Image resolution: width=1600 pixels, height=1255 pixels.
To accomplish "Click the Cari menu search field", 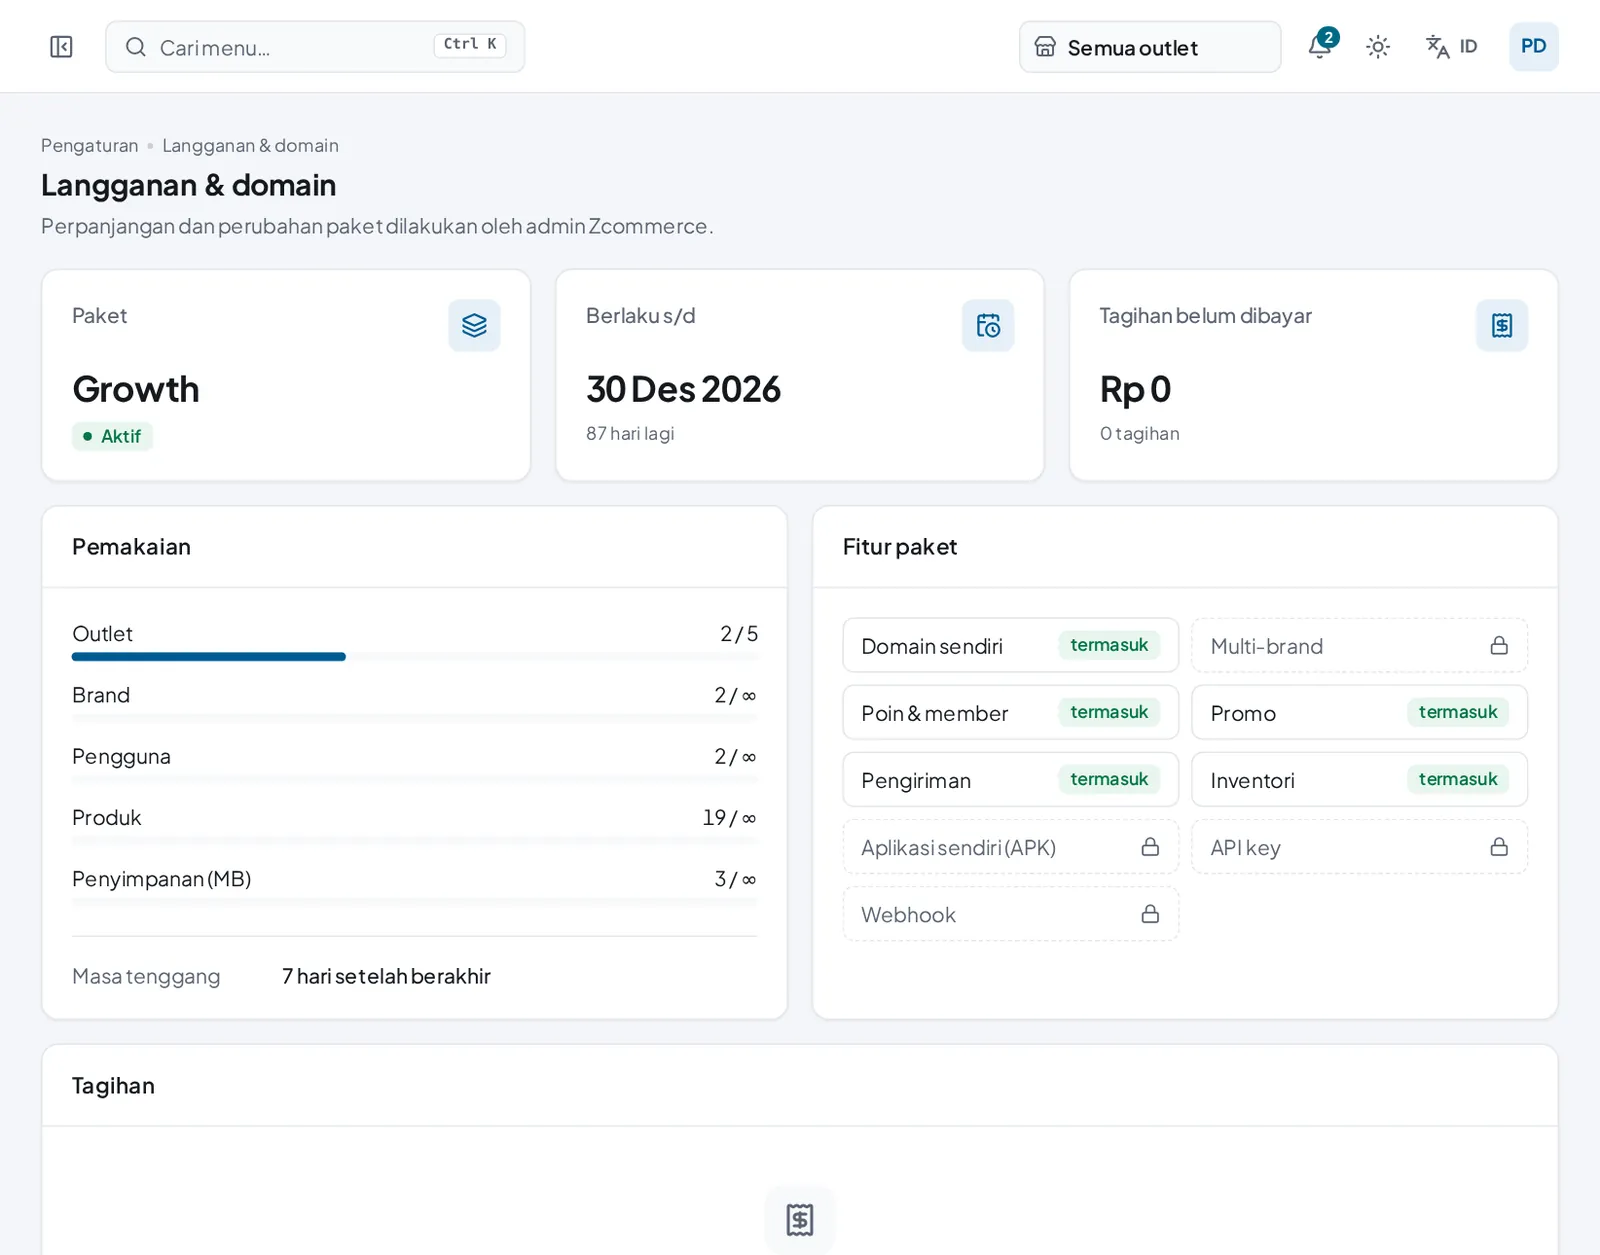I will [x=315, y=47].
